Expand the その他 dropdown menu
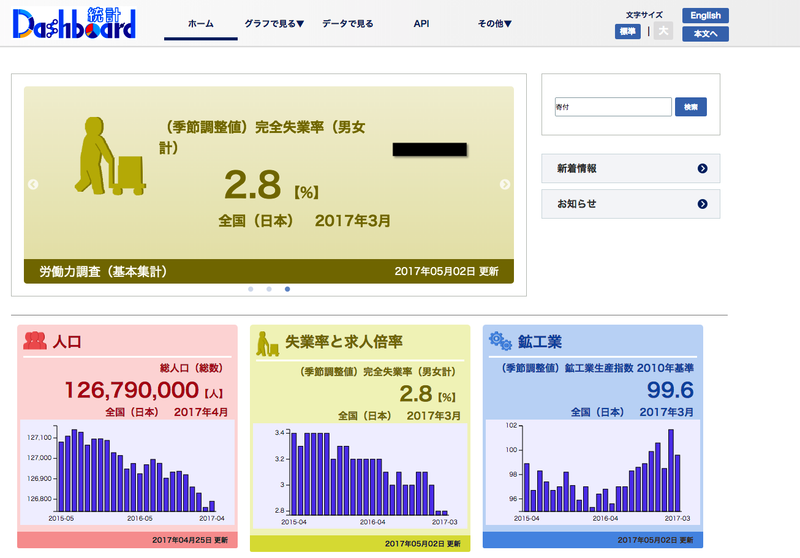The height and width of the screenshot is (558, 800). [x=494, y=23]
